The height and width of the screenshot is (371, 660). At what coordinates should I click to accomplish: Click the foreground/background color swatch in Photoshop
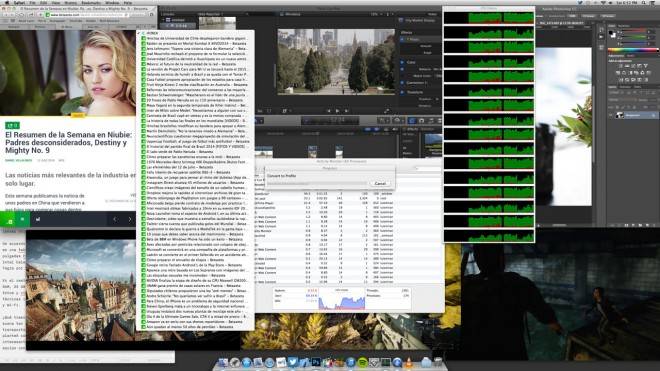613,34
